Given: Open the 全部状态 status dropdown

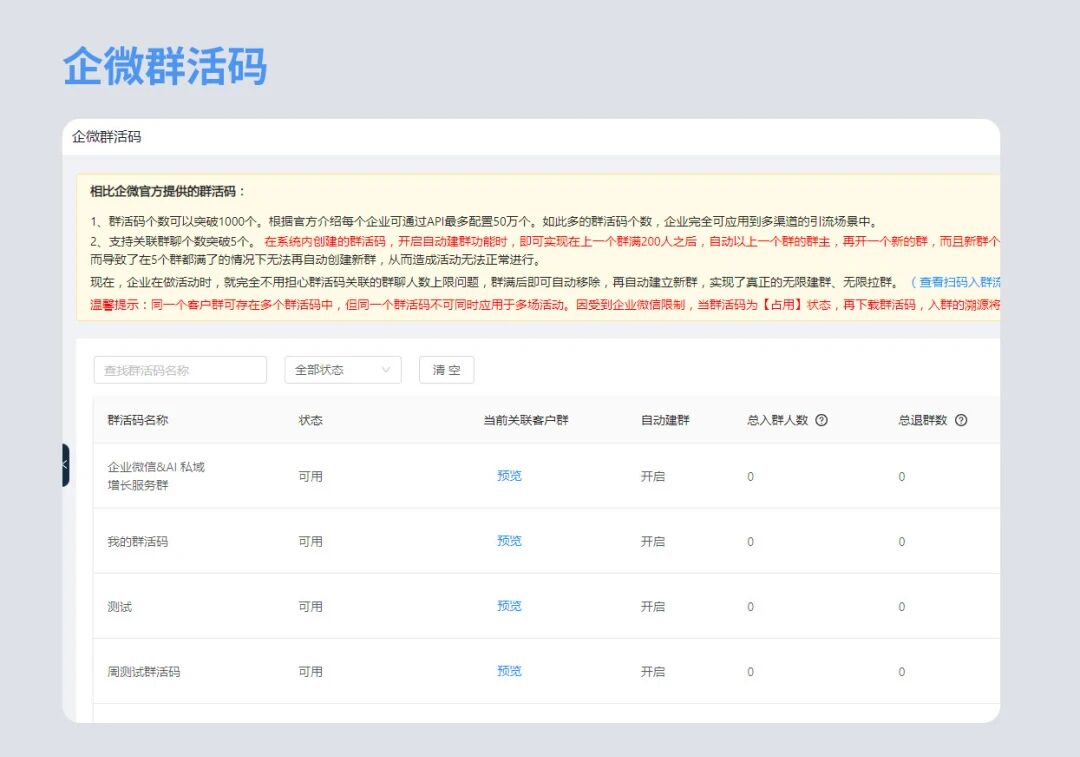Looking at the screenshot, I should [x=343, y=370].
